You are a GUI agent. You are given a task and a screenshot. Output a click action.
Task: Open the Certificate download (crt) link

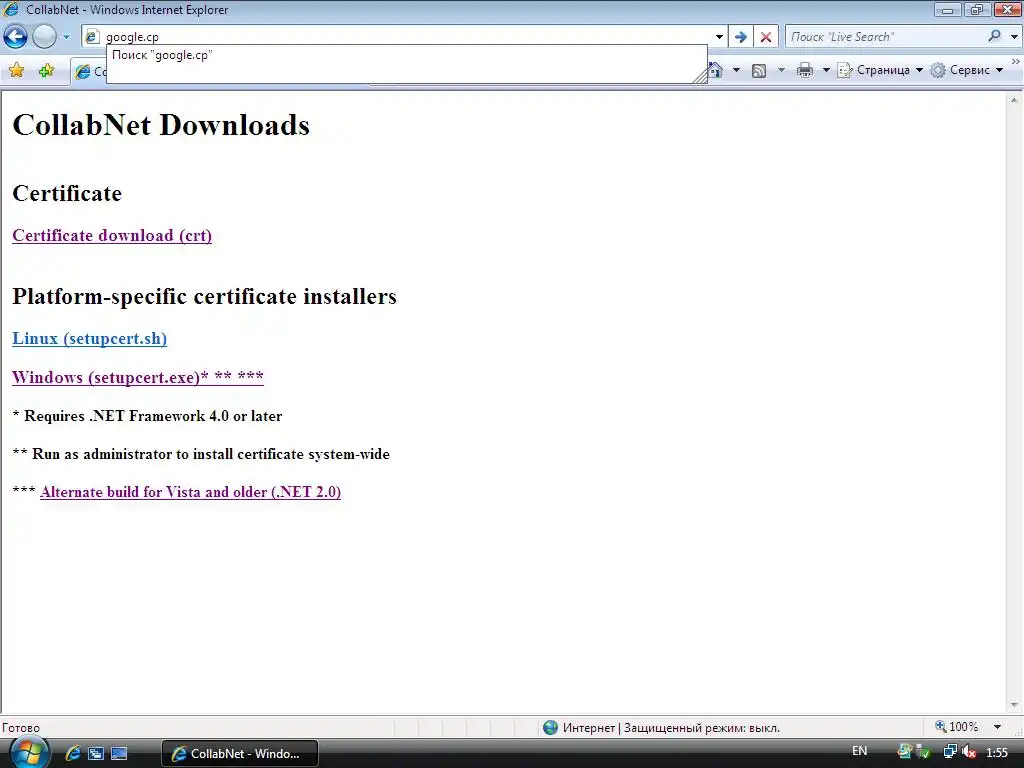(x=112, y=235)
